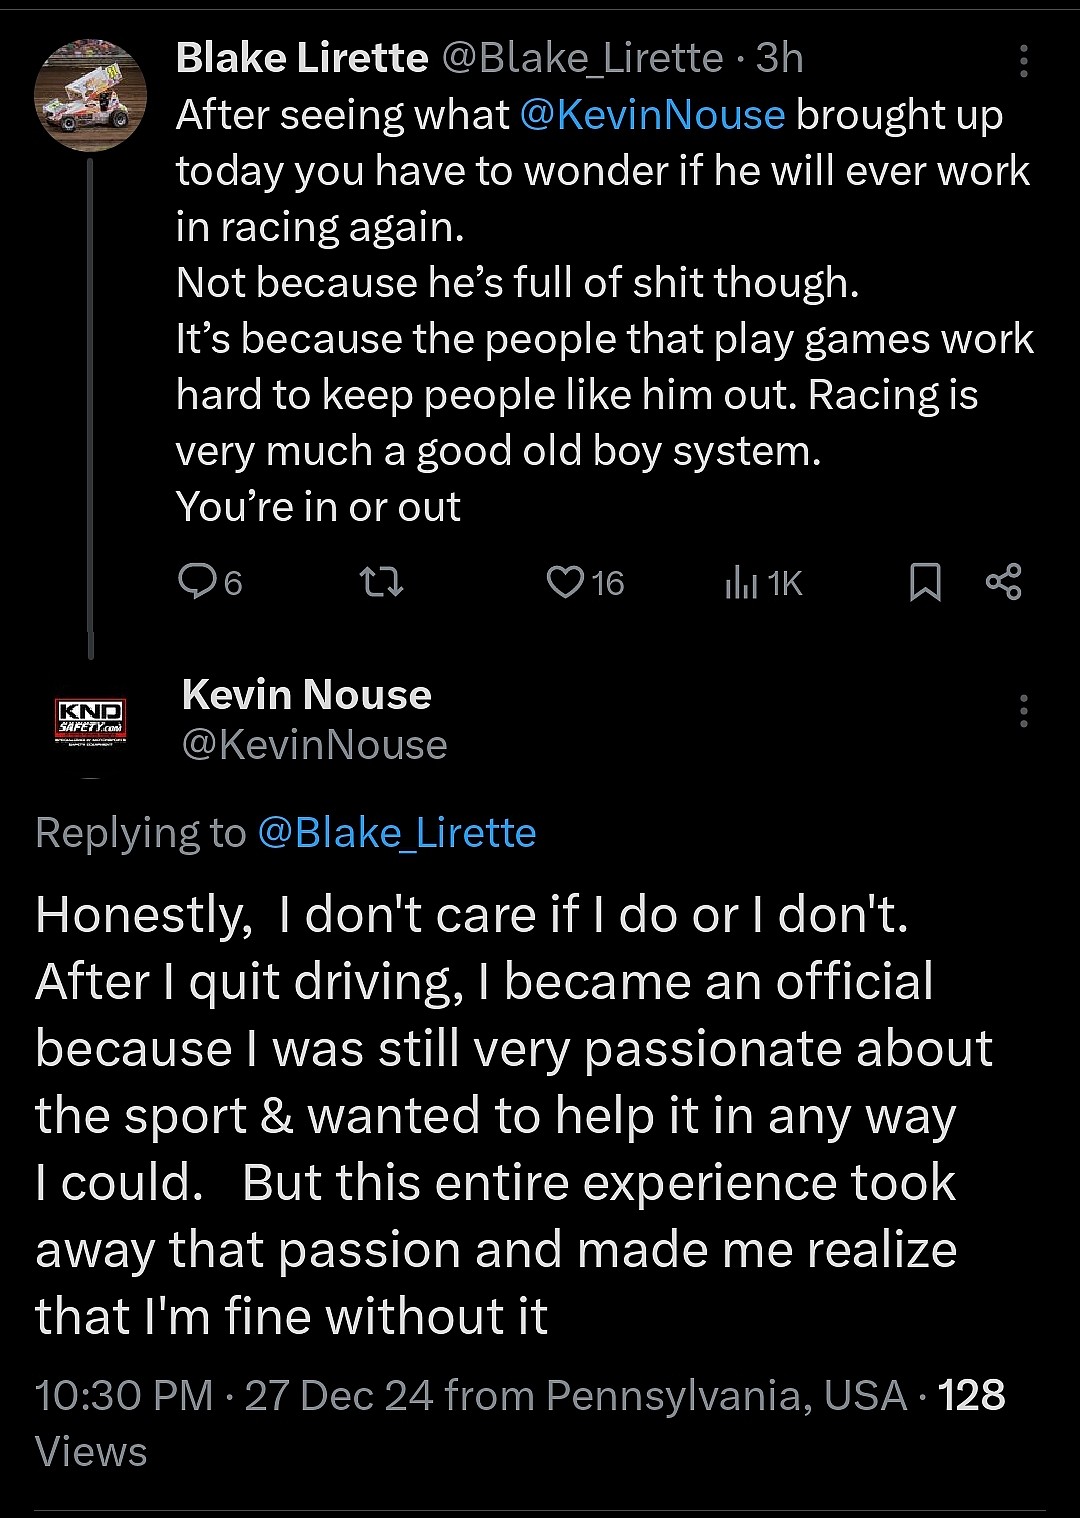Open Blake Lirette's profile picture
Viewport: 1080px width, 1518px height.
pos(91,96)
